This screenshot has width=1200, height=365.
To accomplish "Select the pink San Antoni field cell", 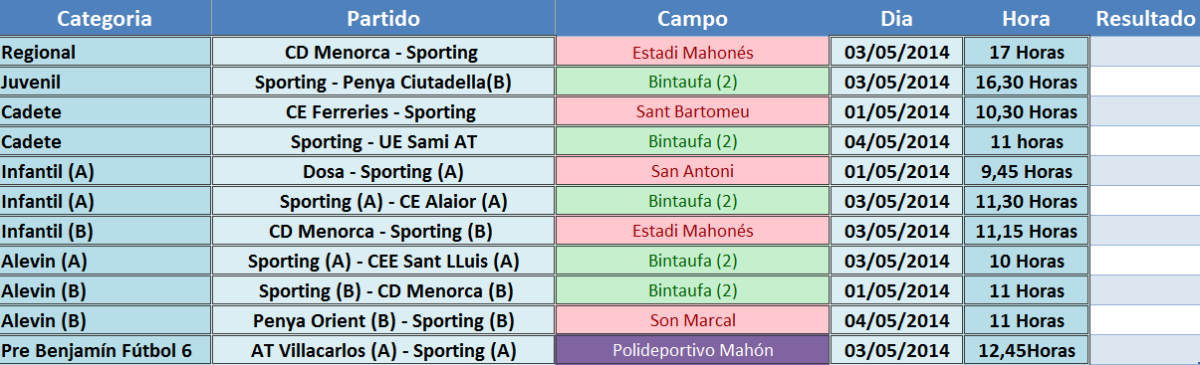I will (692, 171).
